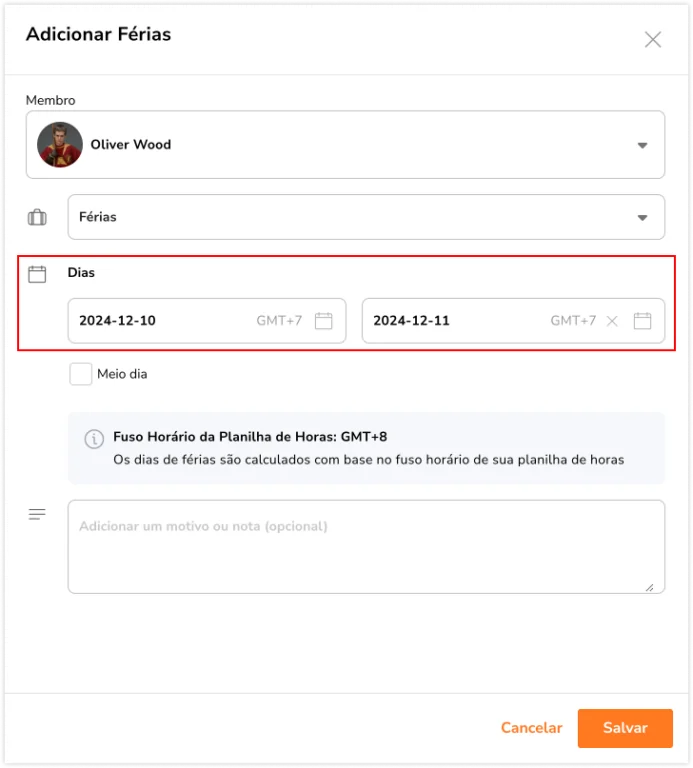The width and height of the screenshot is (693, 768).
Task: Click the start date field 2024-12-10
Action: click(x=207, y=321)
